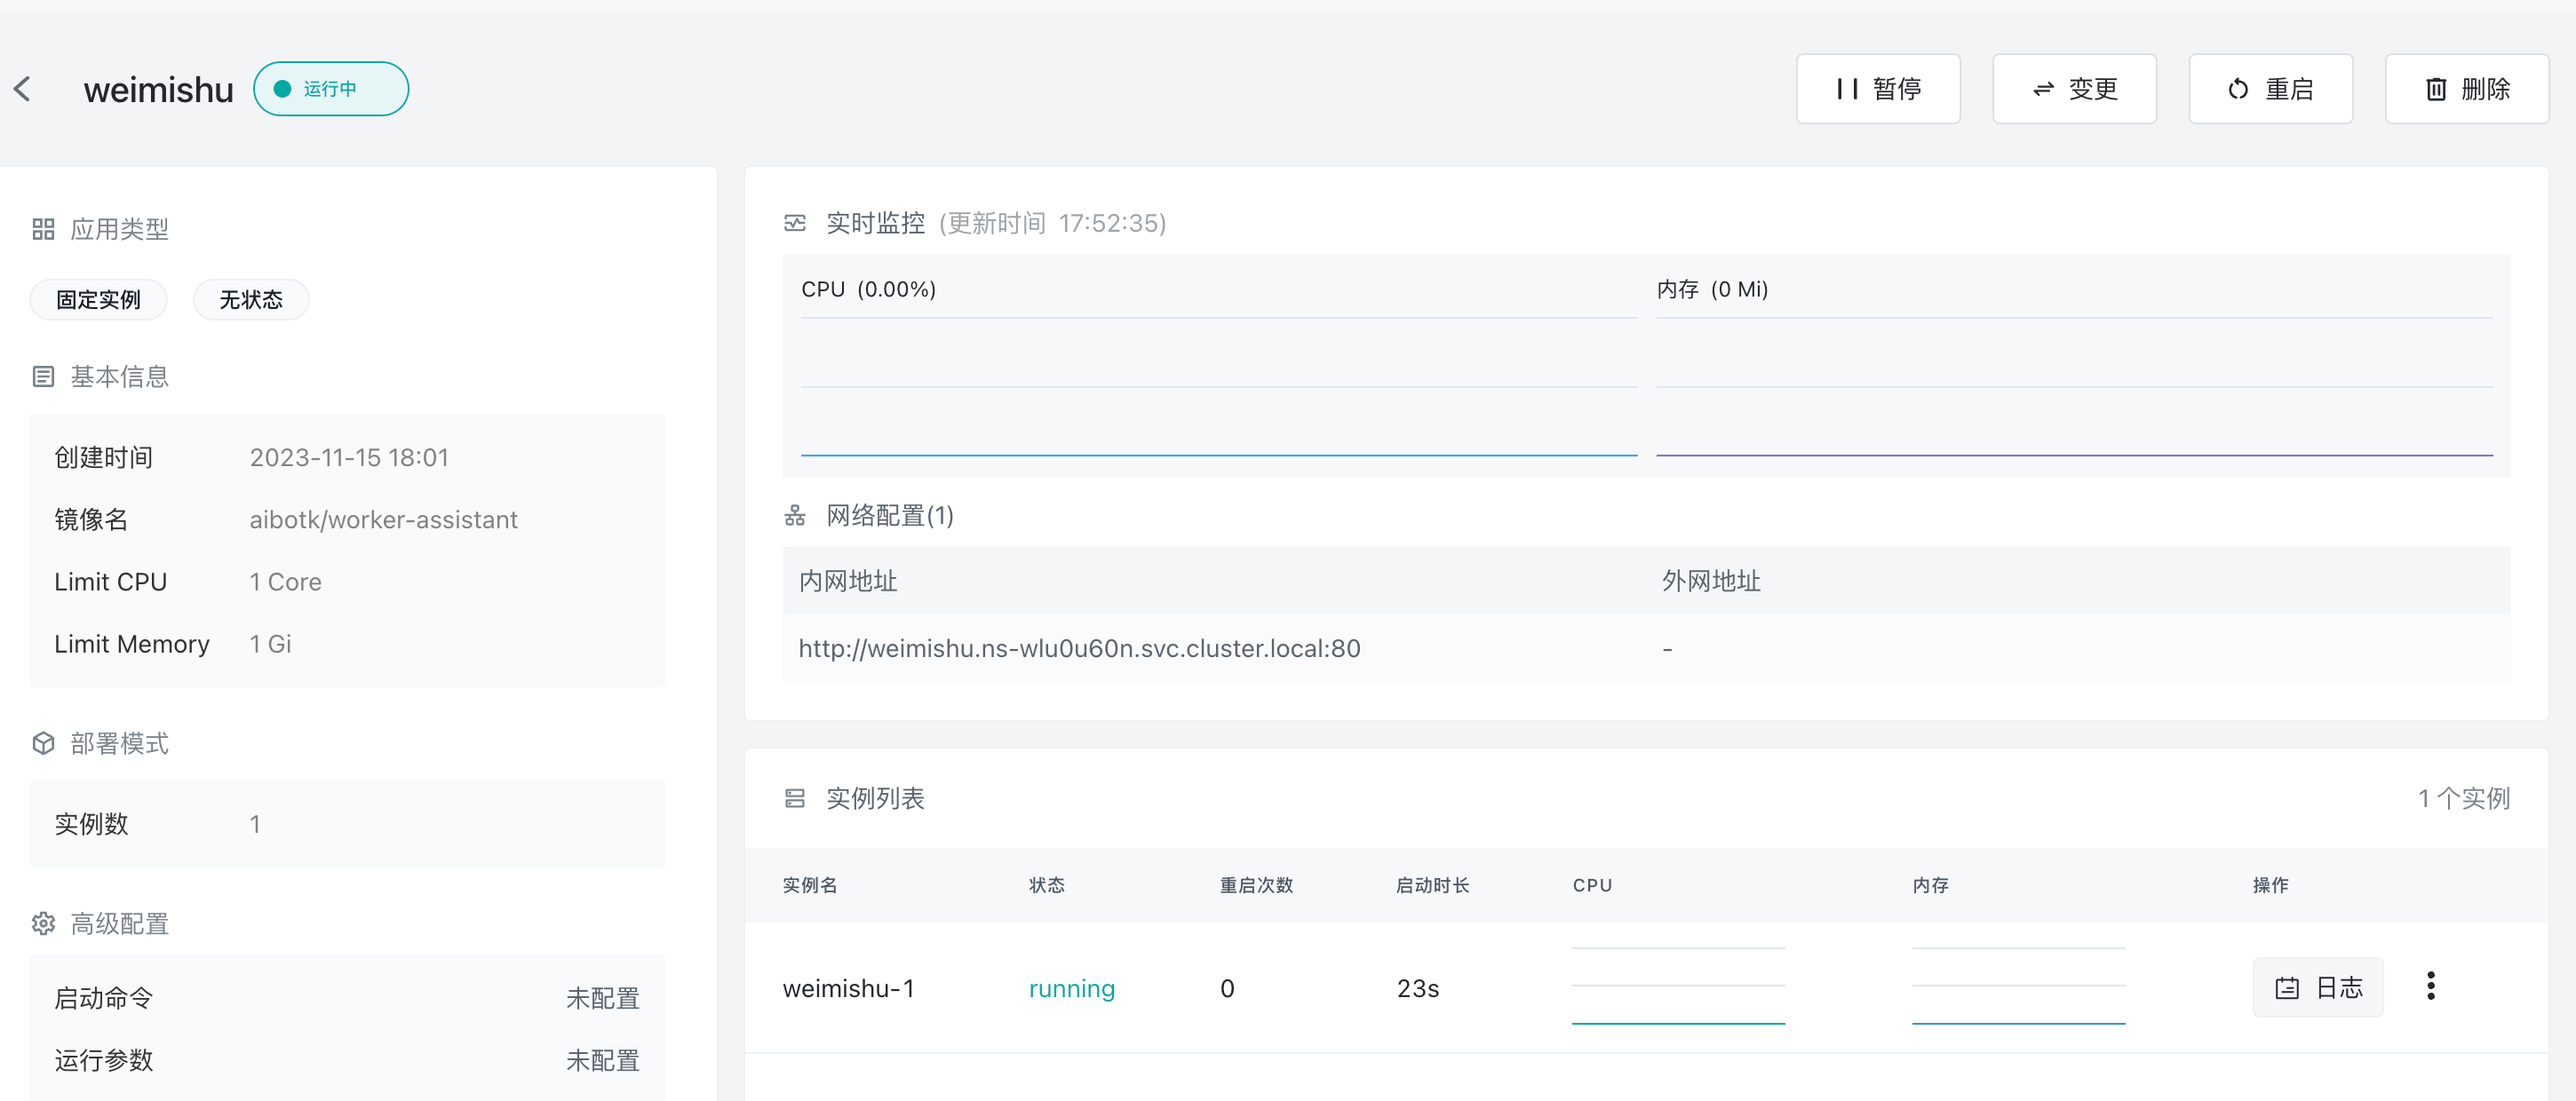Click the 网络配置 network icon

(794, 516)
